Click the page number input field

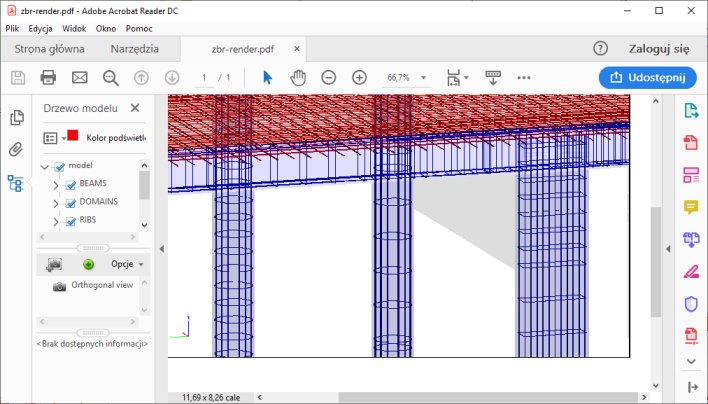[205, 78]
